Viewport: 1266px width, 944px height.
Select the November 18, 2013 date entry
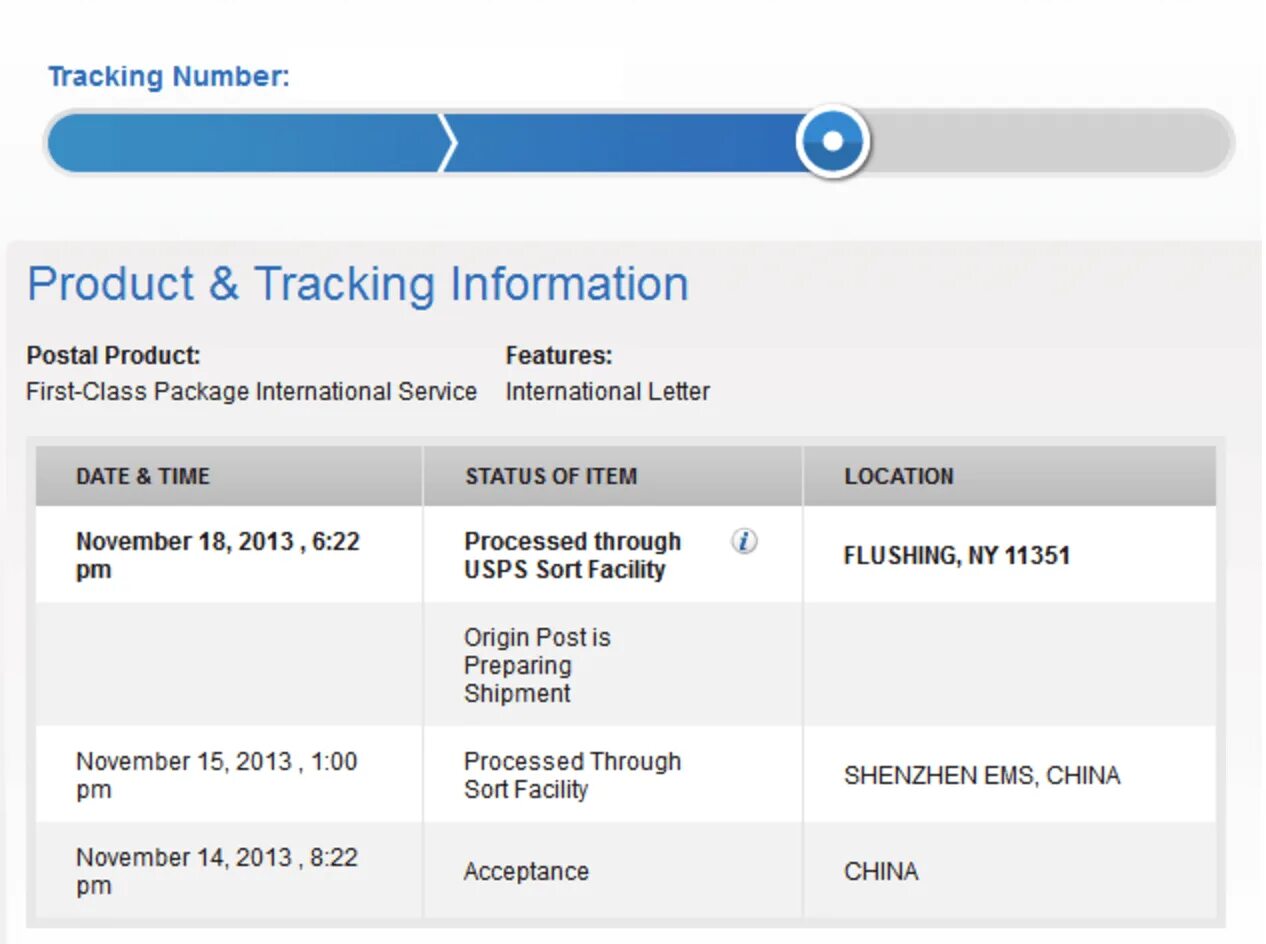tap(217, 556)
